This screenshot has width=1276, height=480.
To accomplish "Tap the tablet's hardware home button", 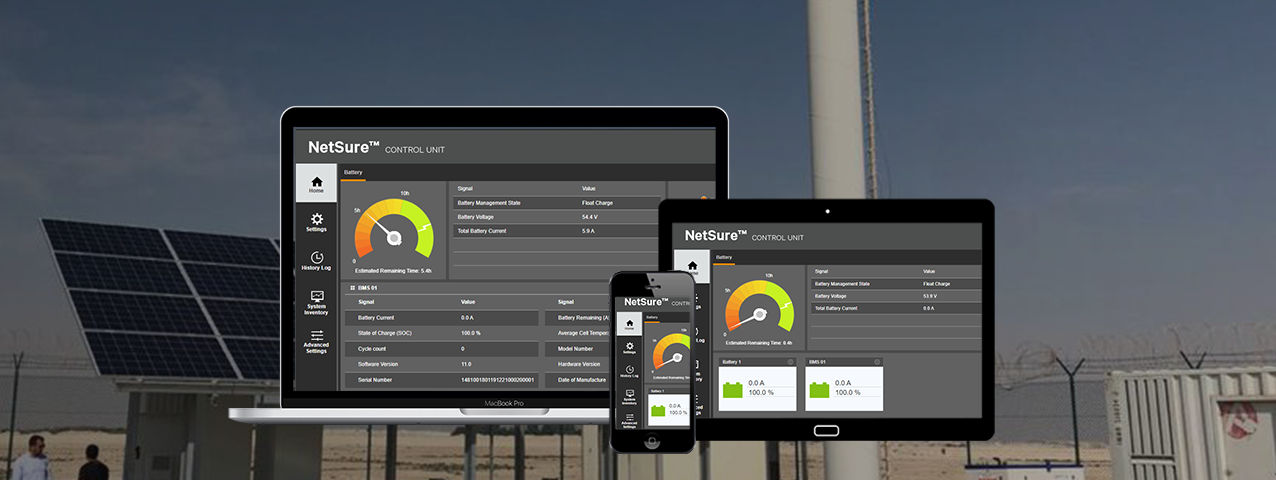I will click(x=826, y=430).
